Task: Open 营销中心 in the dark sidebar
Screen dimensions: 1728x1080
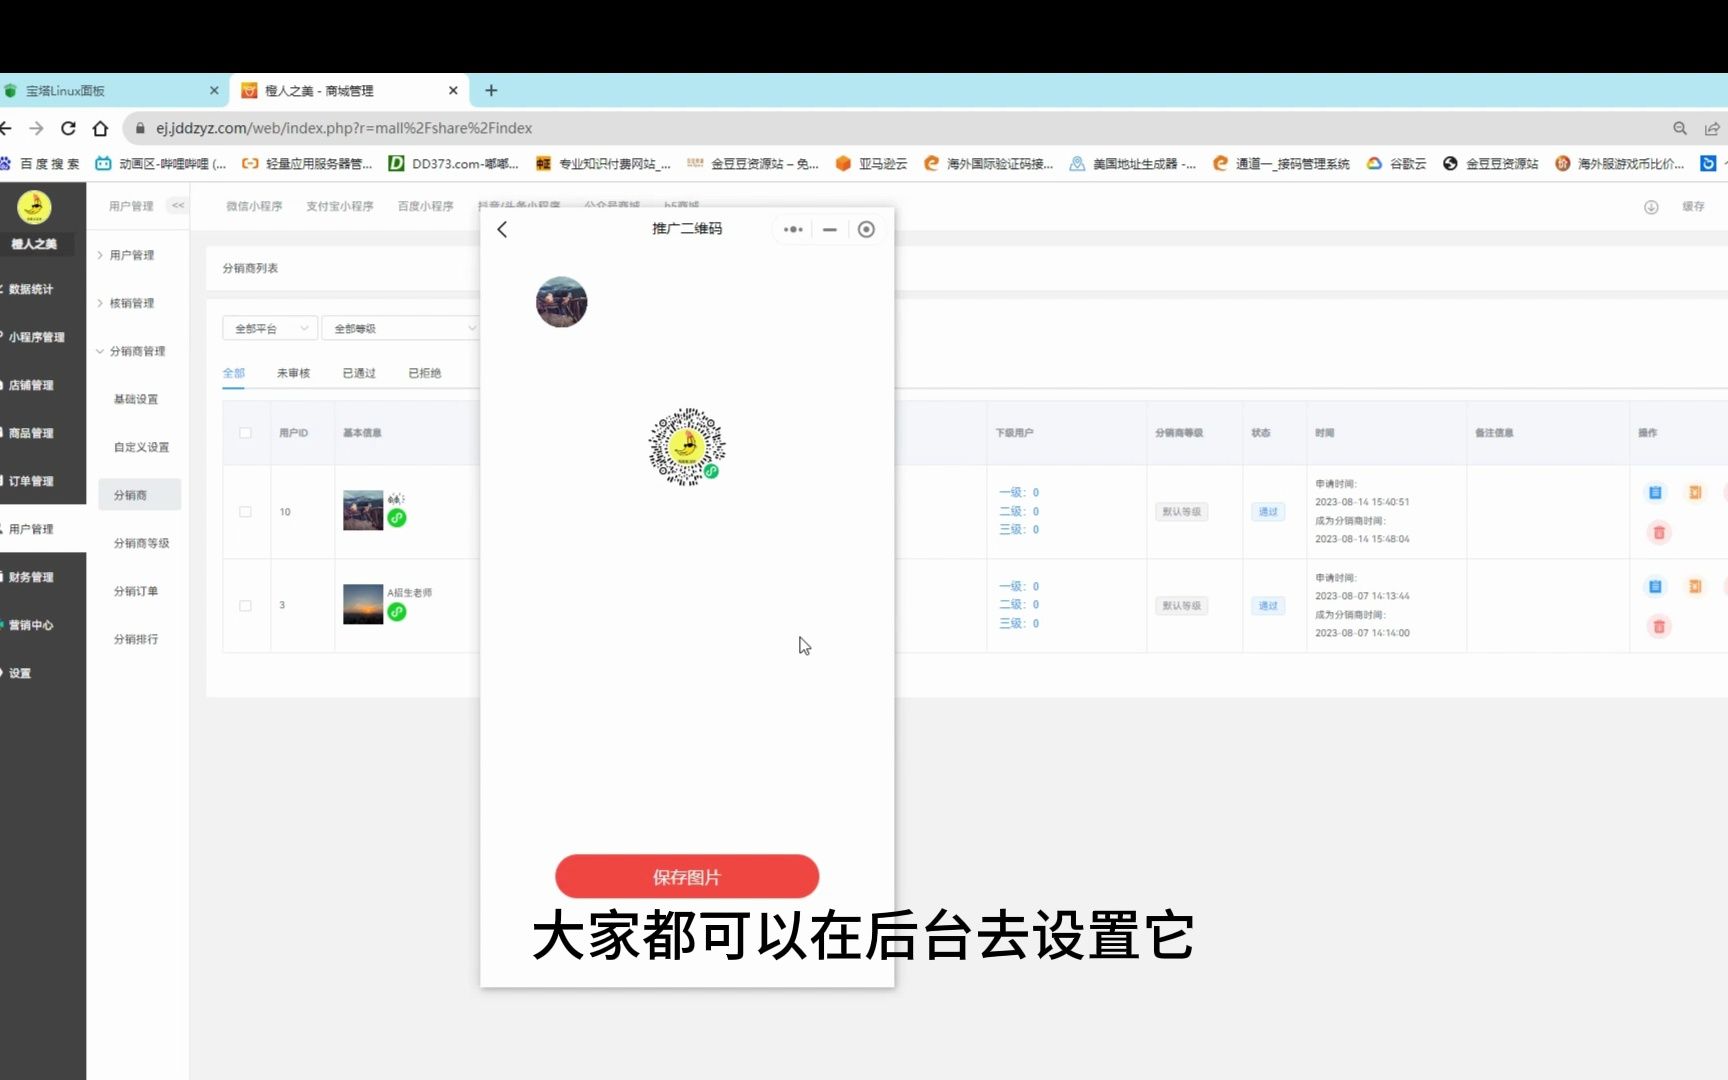Action: pyautogui.click(x=31, y=625)
